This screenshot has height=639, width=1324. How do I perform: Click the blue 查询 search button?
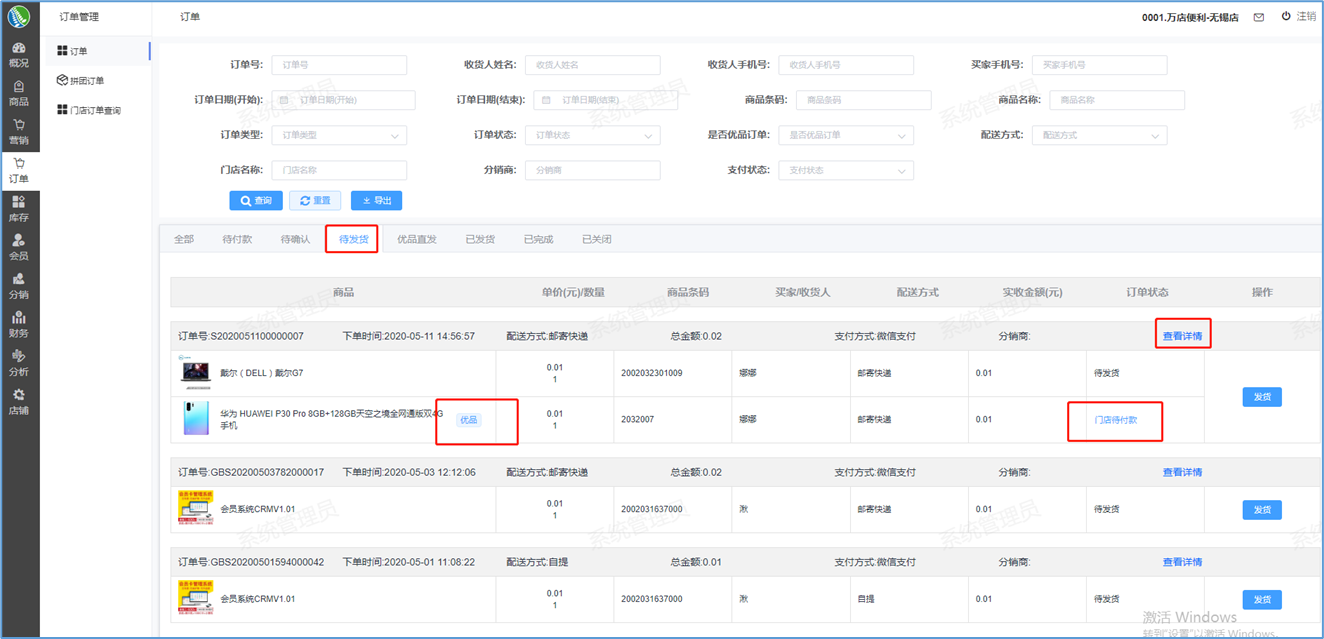[x=256, y=201]
